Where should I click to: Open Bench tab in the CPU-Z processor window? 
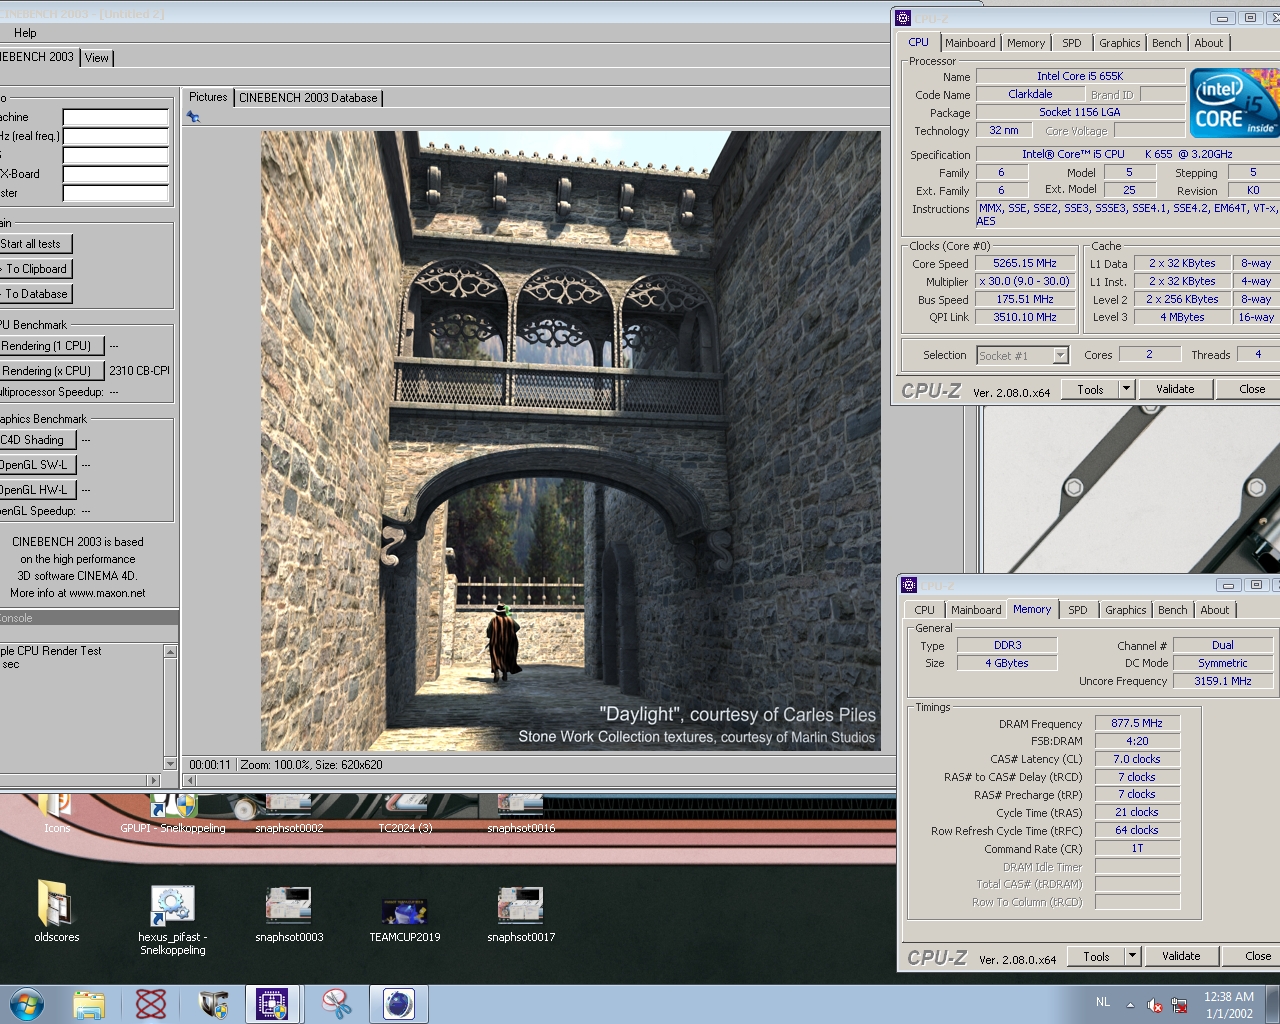1167,43
